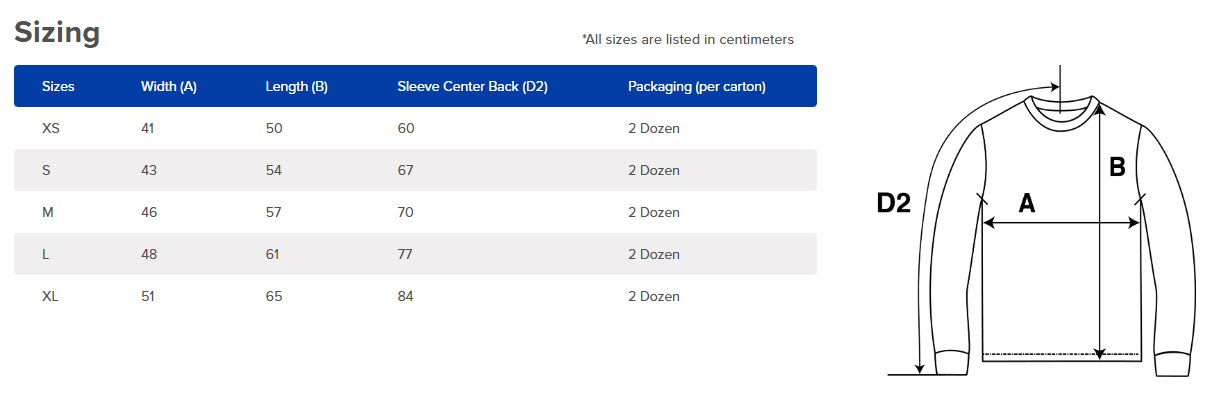Select the Sleeve Center Back (D2) header
This screenshot has height=403, width=1207.
click(x=472, y=86)
